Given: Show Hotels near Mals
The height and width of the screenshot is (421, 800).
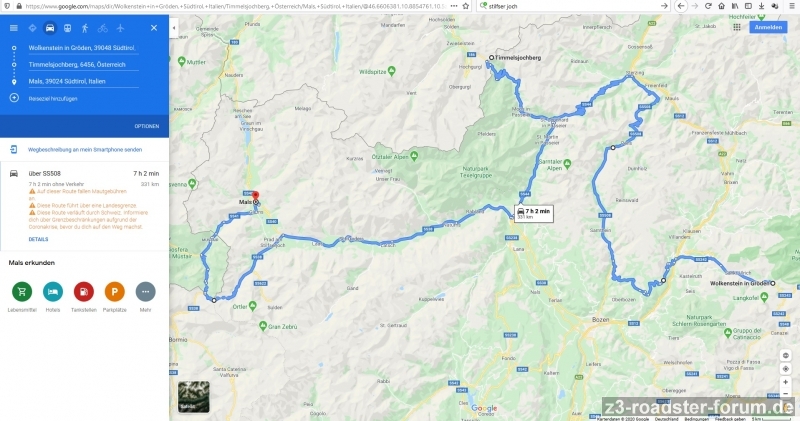Looking at the screenshot, I should click(x=53, y=291).
